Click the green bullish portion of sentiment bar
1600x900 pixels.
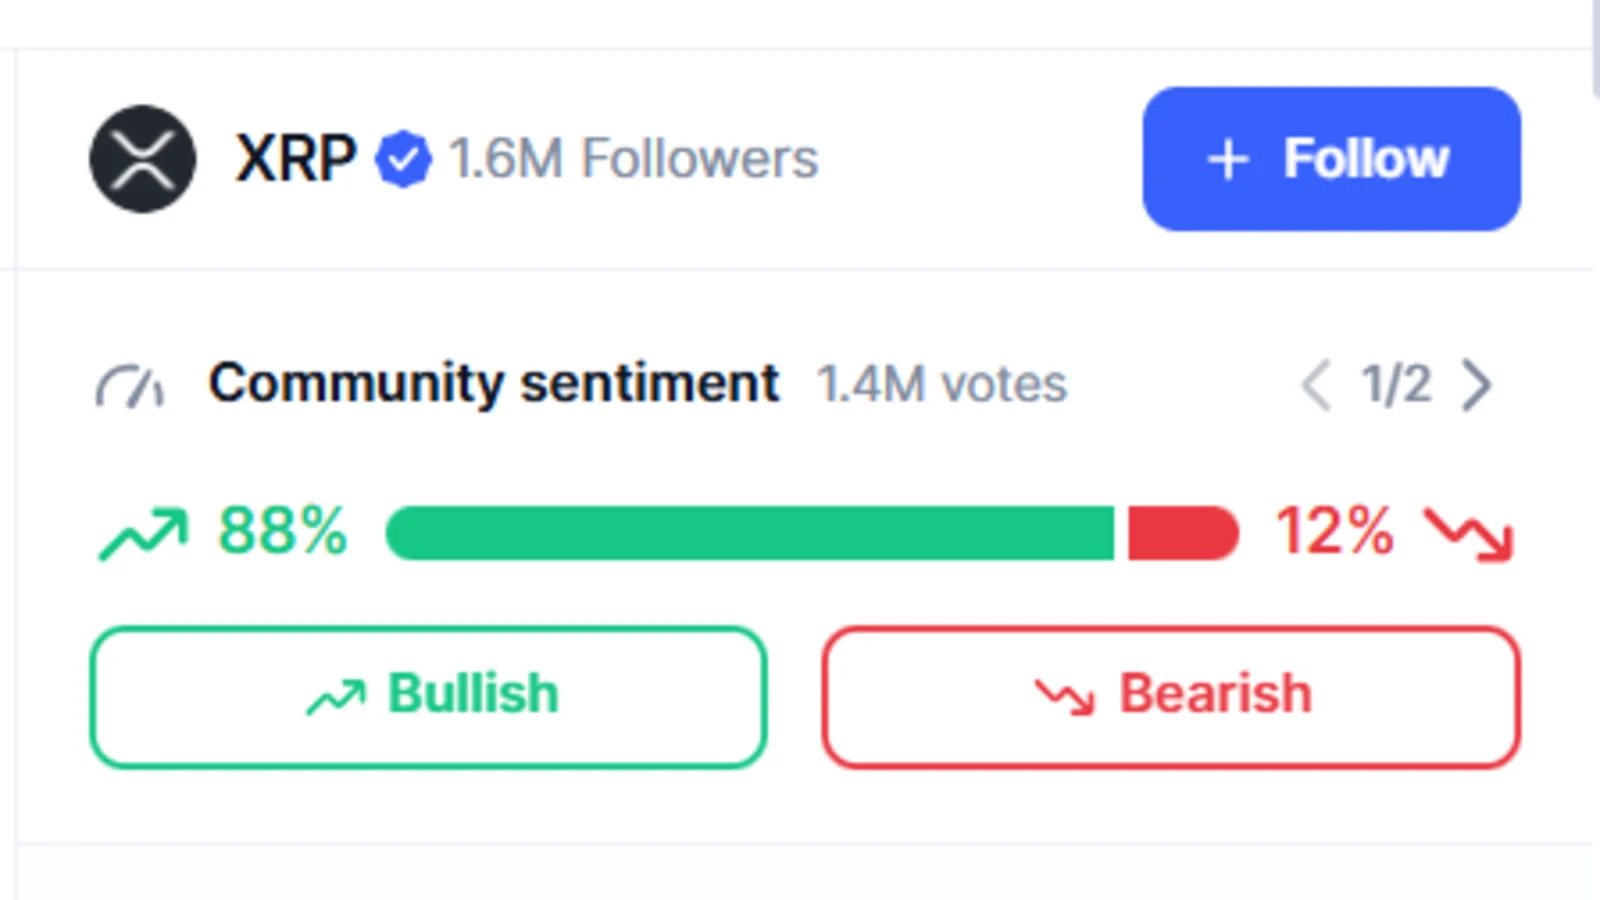750,533
